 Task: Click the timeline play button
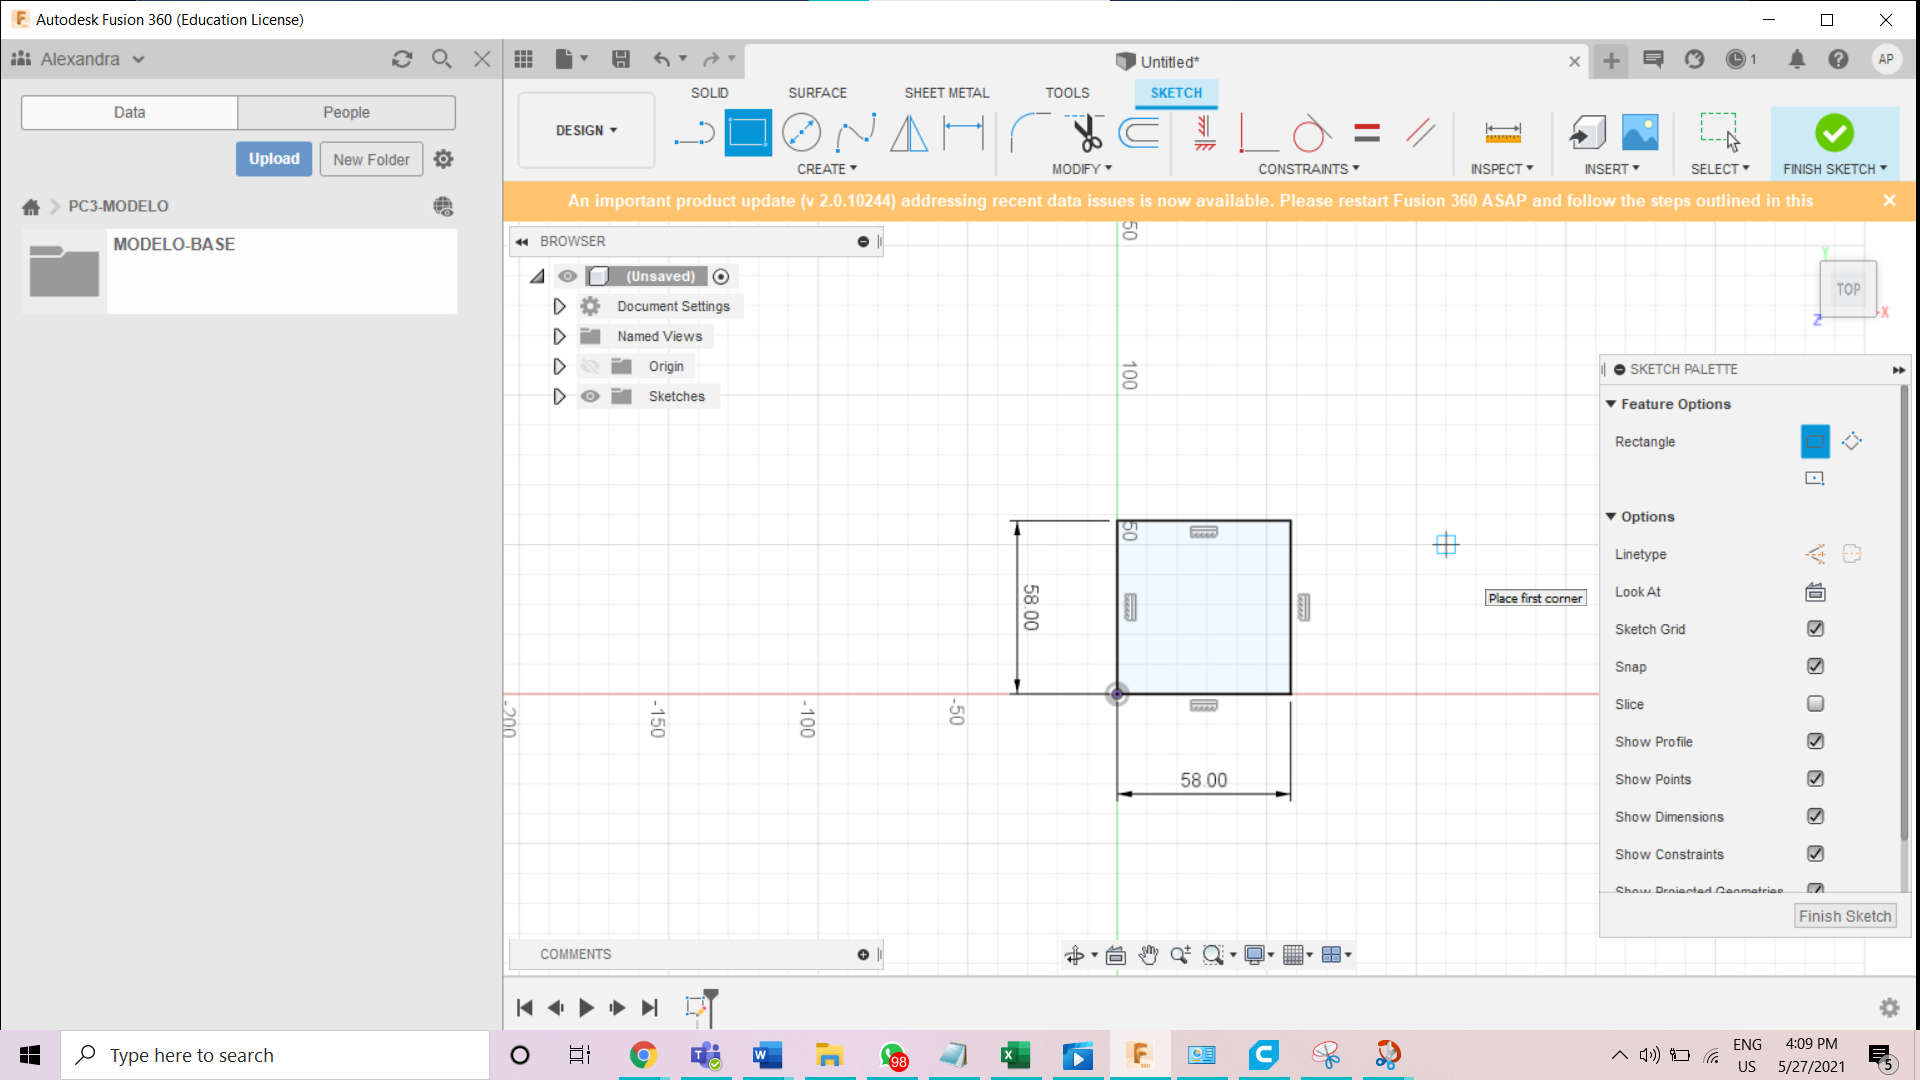click(x=586, y=1008)
